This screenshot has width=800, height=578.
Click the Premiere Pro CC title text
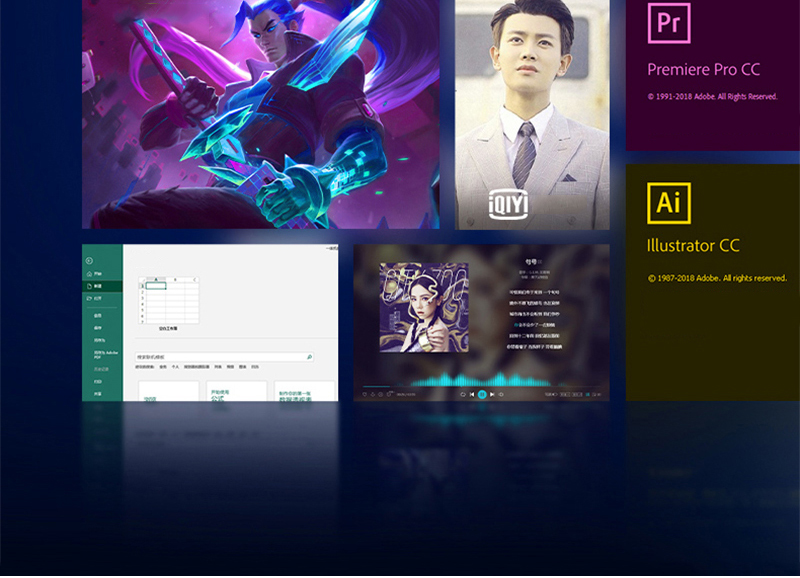(x=704, y=69)
